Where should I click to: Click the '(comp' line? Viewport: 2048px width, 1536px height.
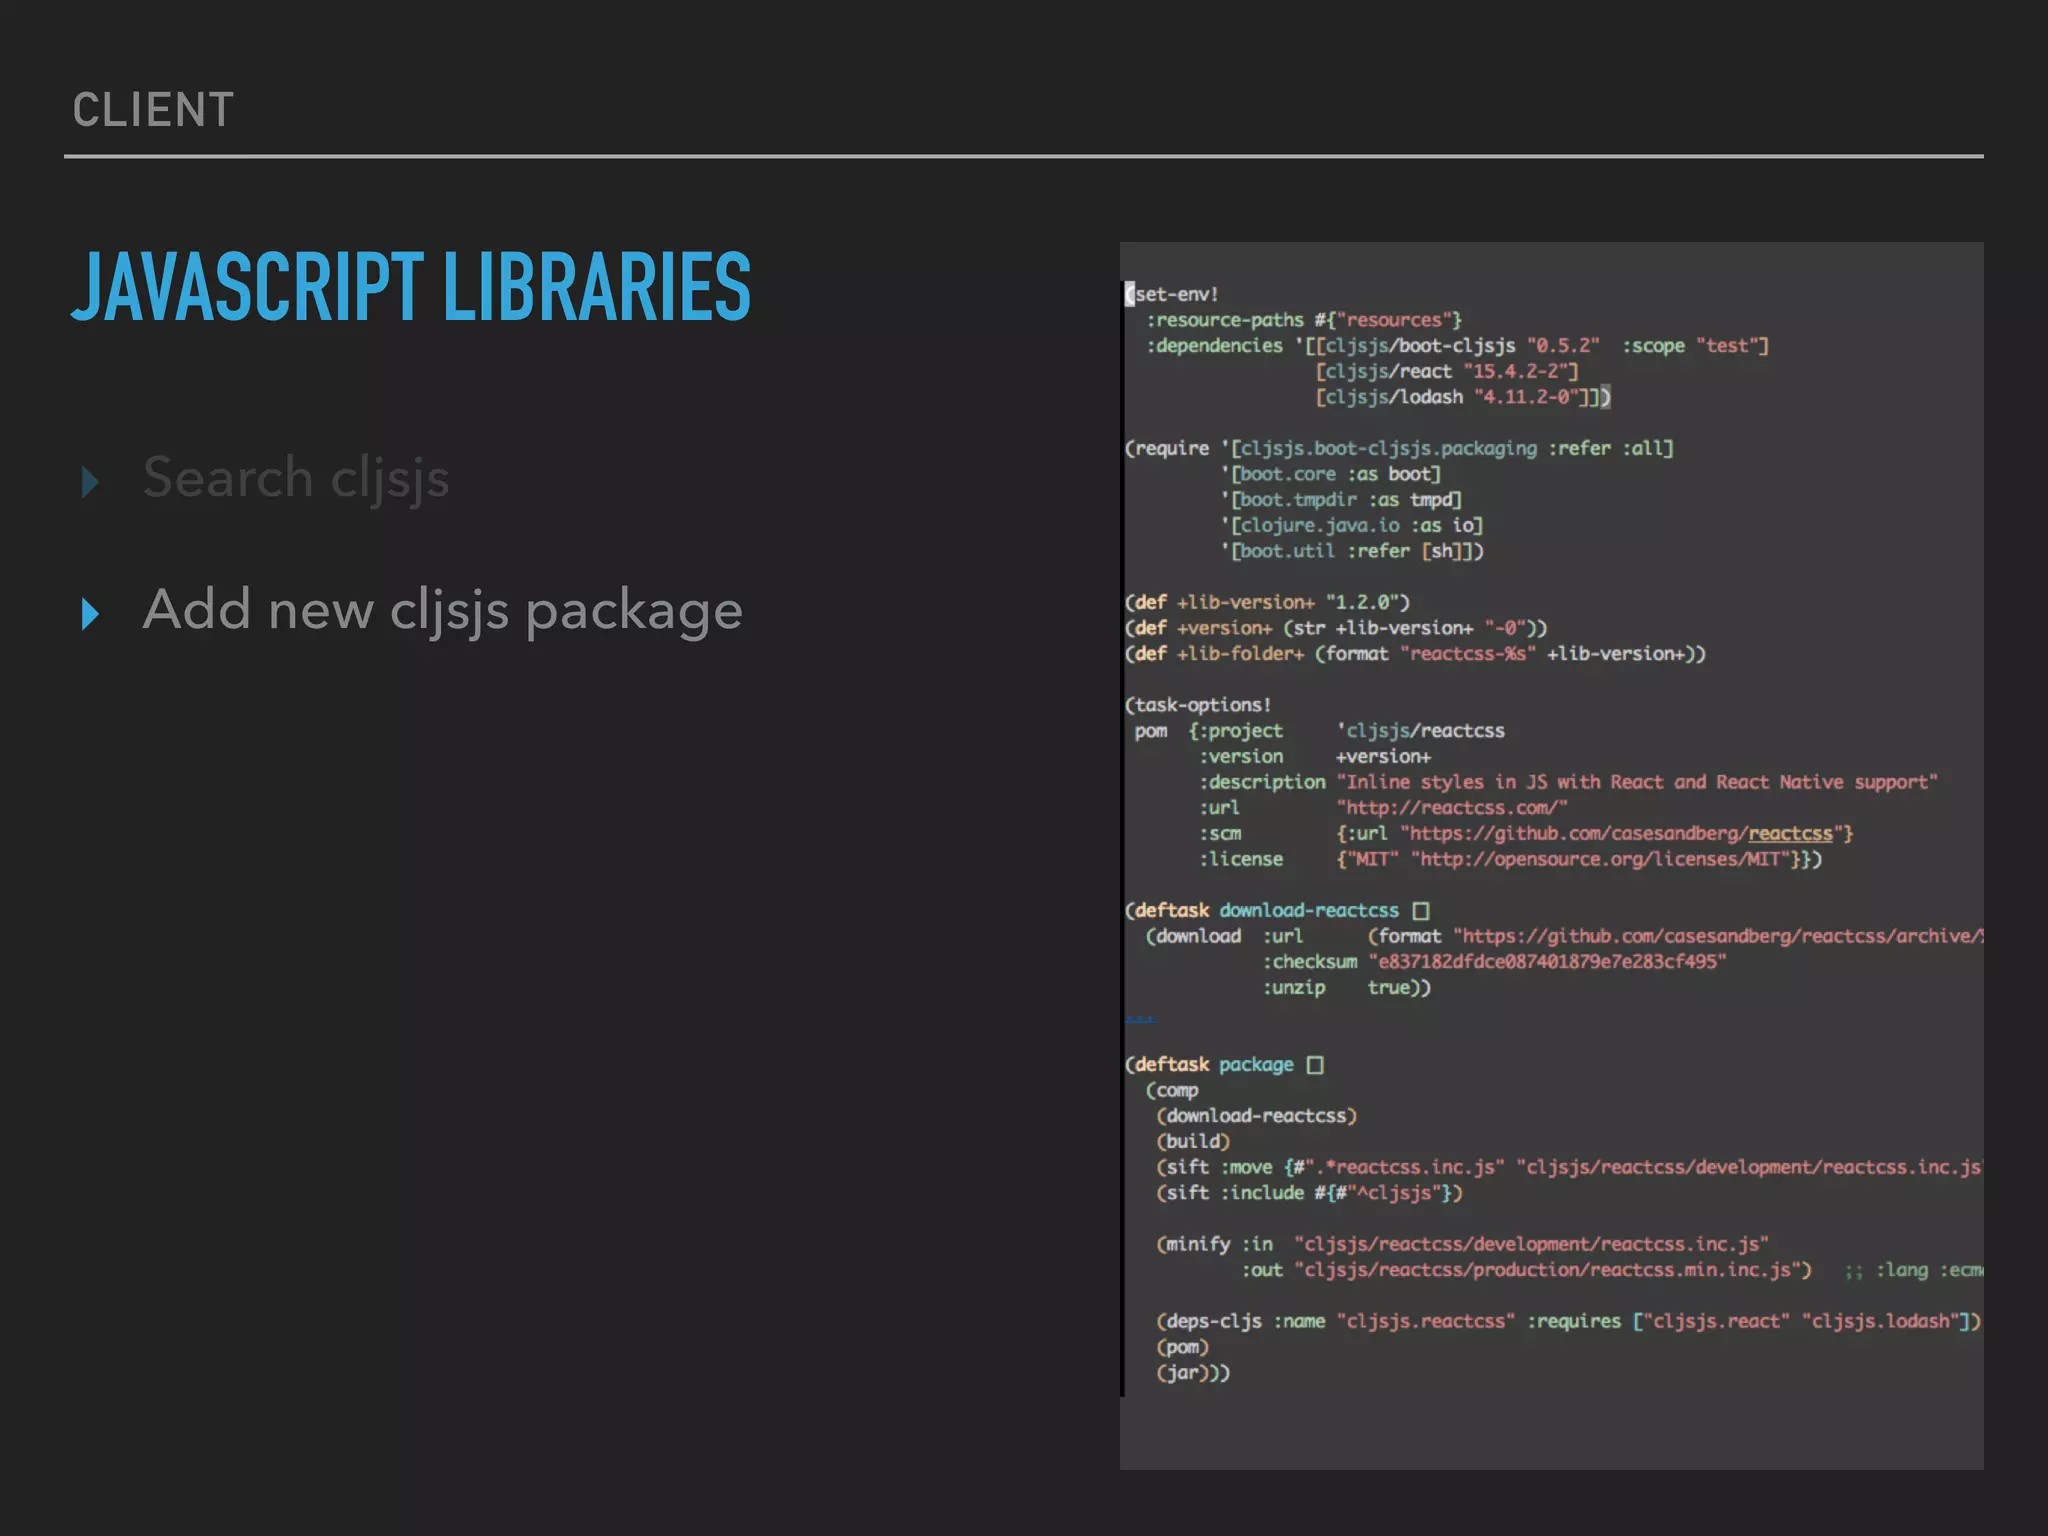click(1172, 1091)
